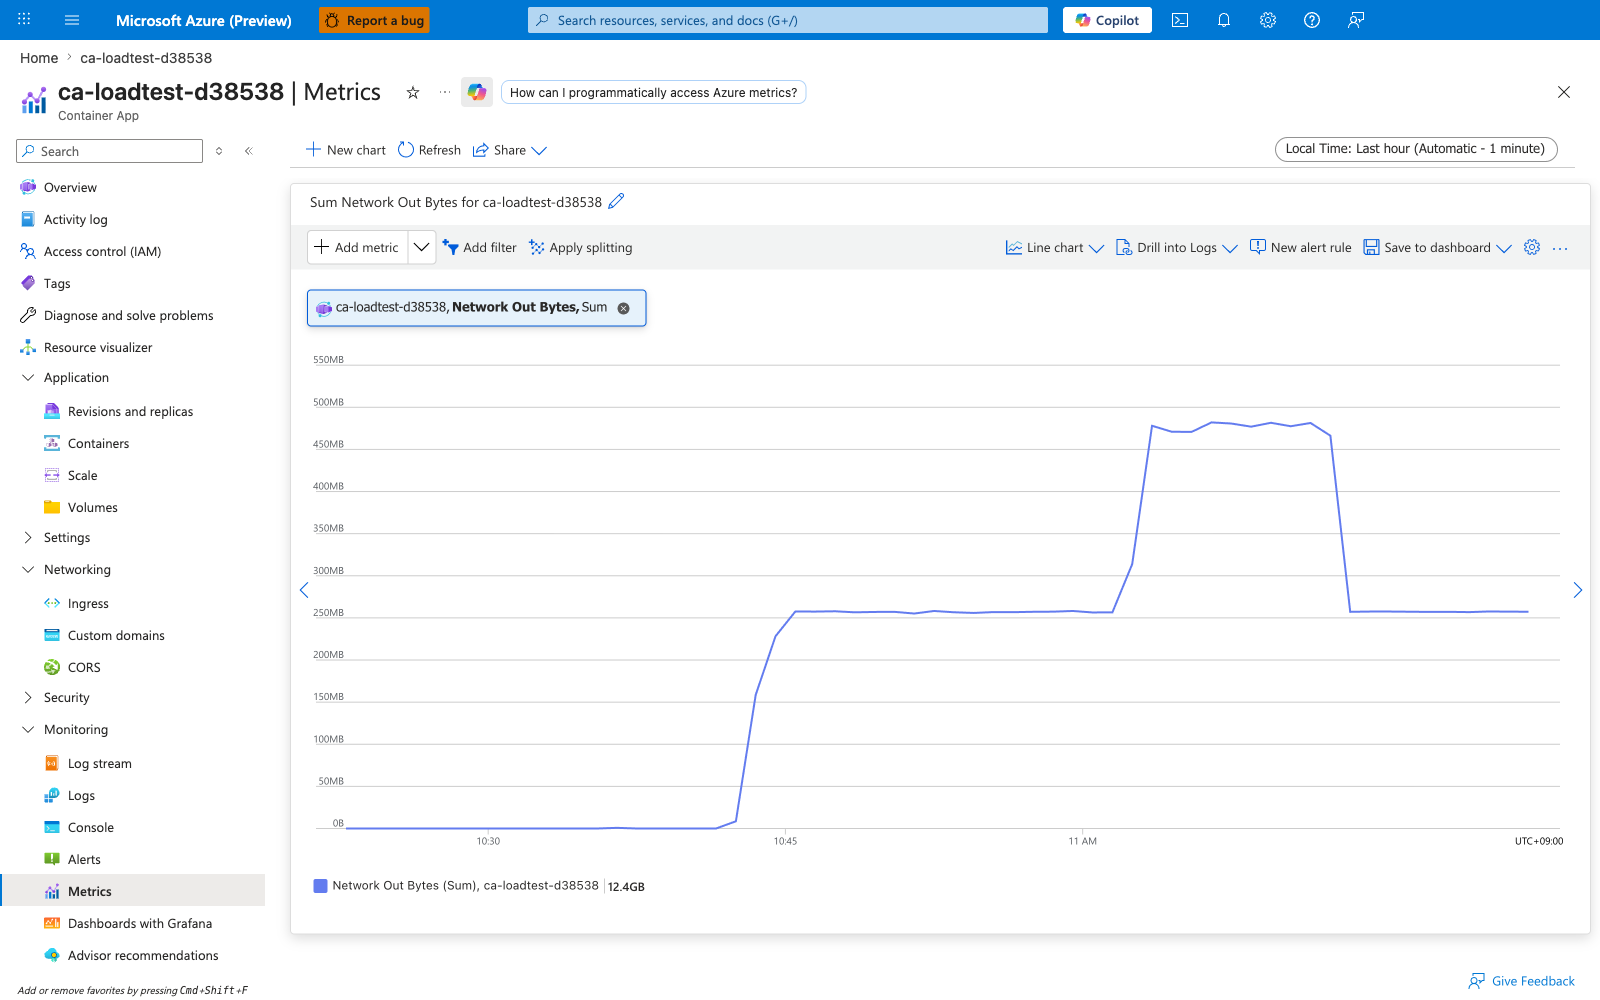1600x1000 pixels.
Task: Click New alert rule
Action: click(x=1300, y=248)
